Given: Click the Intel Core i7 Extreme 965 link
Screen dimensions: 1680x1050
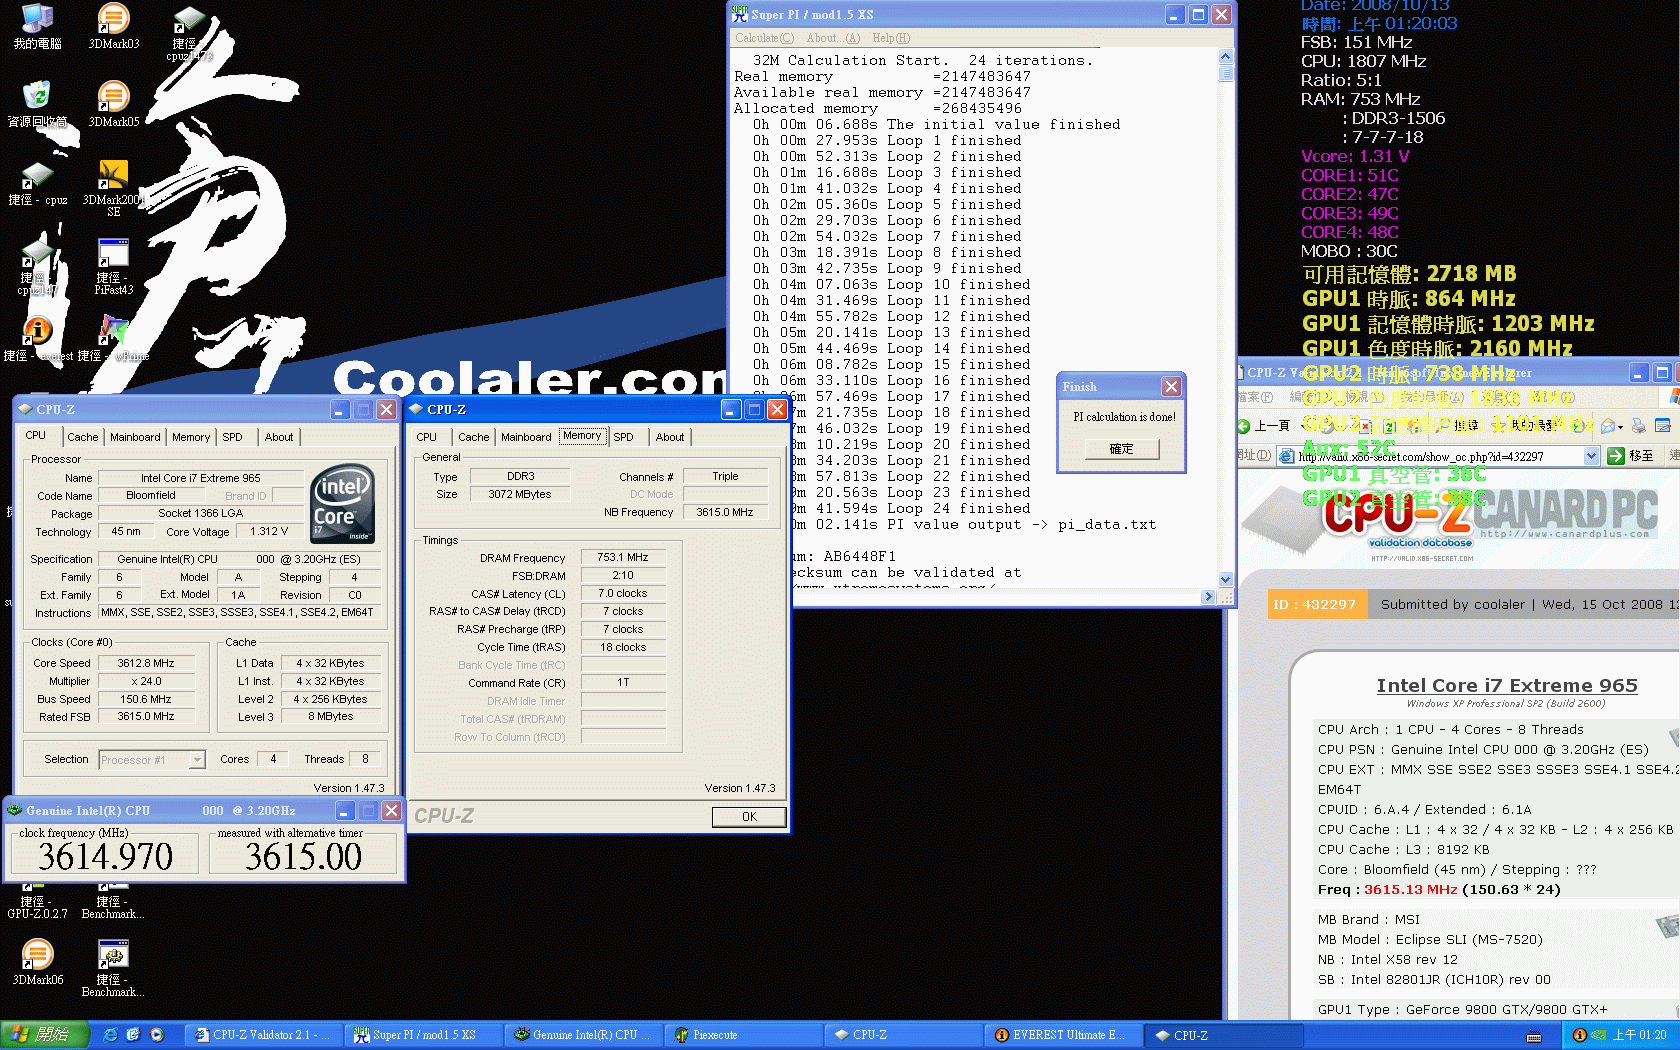Looking at the screenshot, I should click(x=1507, y=685).
